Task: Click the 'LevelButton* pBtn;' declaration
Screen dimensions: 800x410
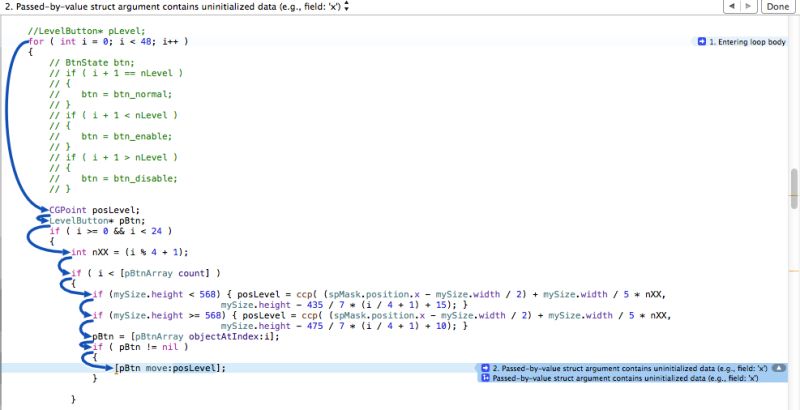Action: [x=97, y=220]
